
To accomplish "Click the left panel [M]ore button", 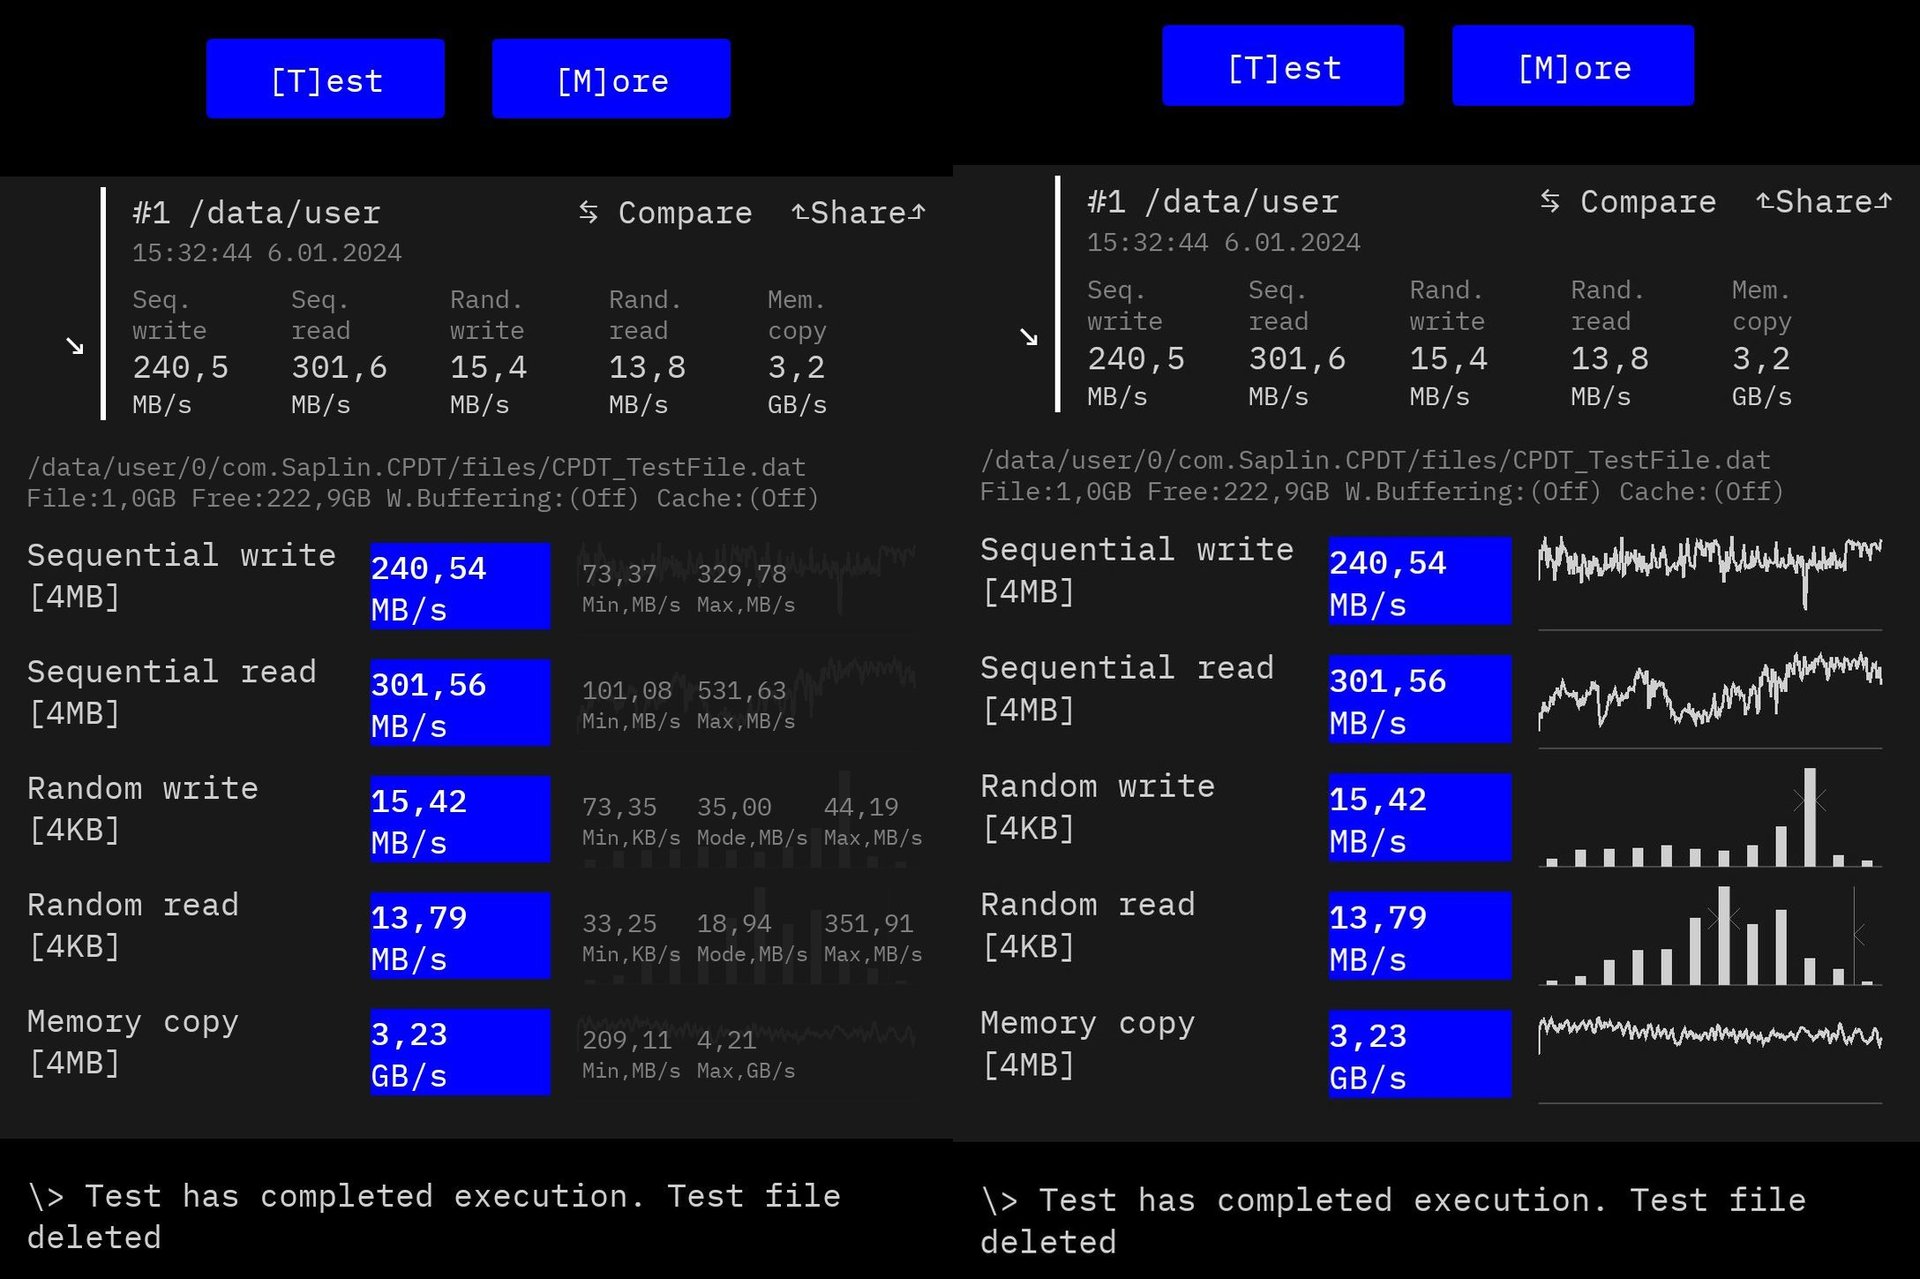I will click(x=611, y=79).
